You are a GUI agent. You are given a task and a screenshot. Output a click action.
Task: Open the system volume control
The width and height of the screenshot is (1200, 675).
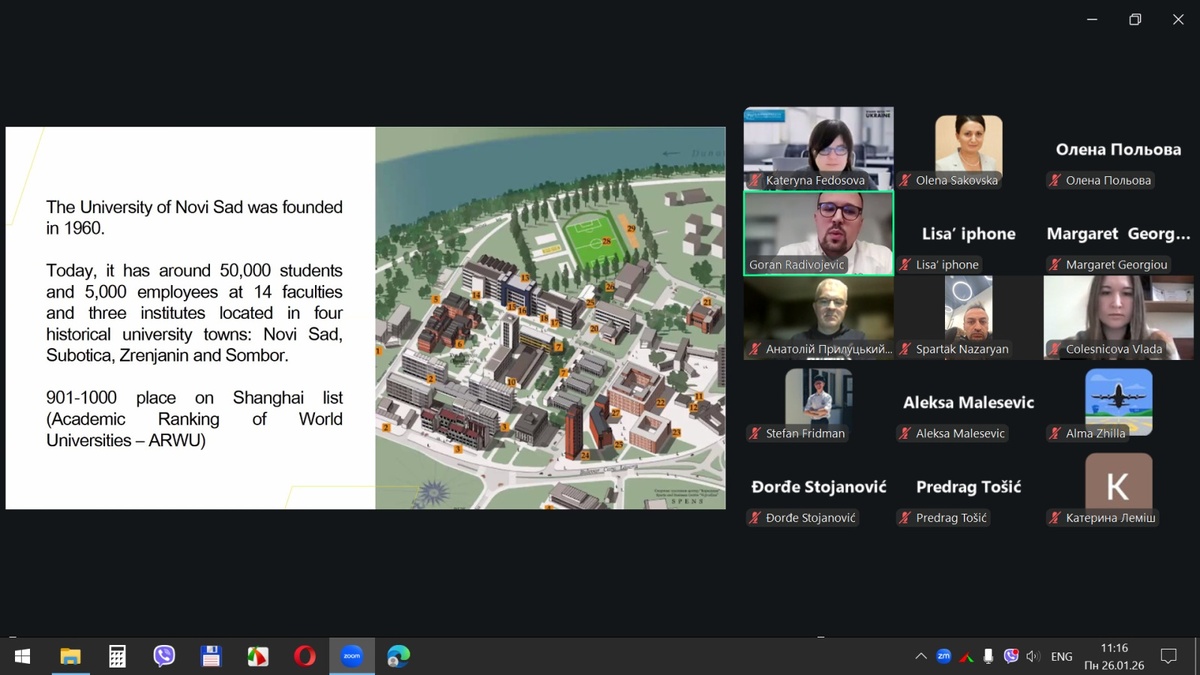pos(1033,656)
